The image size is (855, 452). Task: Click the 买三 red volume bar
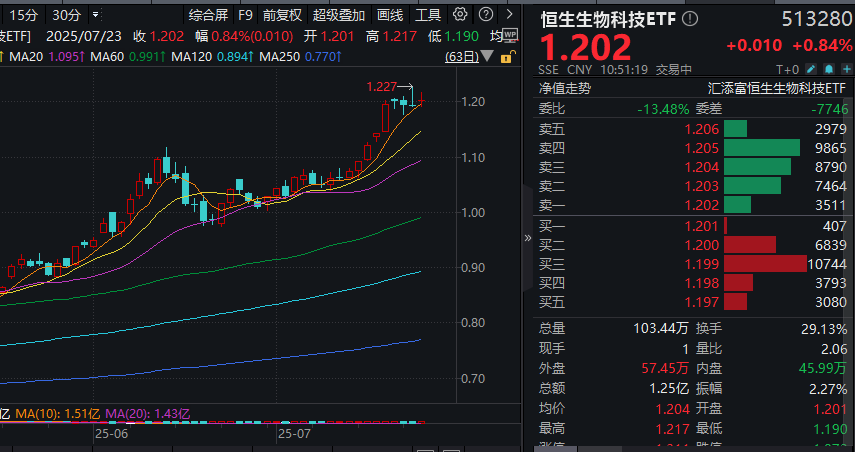(764, 264)
